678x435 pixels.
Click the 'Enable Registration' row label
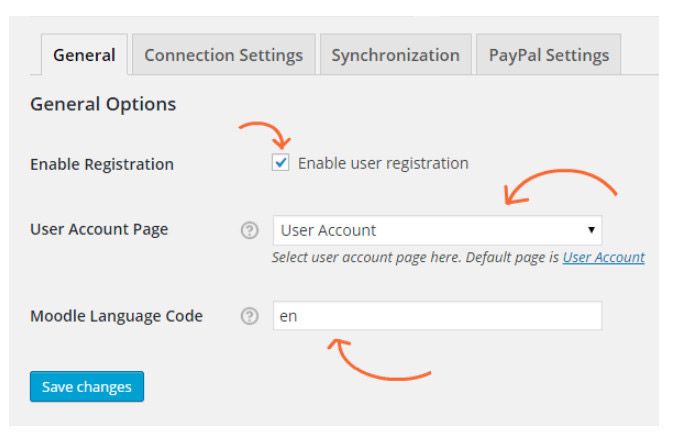[x=101, y=164]
